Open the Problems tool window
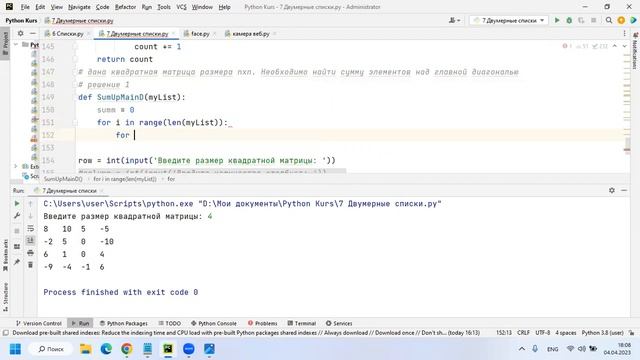 pos(262,323)
